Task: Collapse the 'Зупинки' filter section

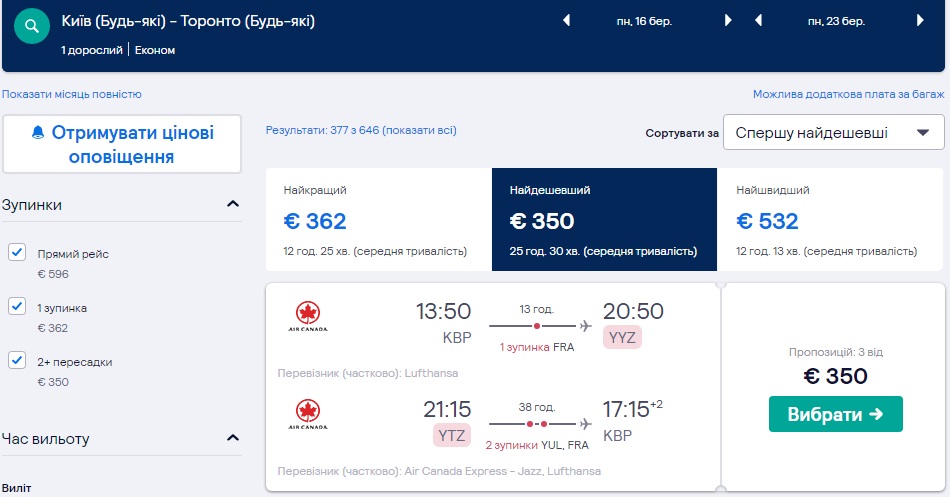Action: coord(233,204)
